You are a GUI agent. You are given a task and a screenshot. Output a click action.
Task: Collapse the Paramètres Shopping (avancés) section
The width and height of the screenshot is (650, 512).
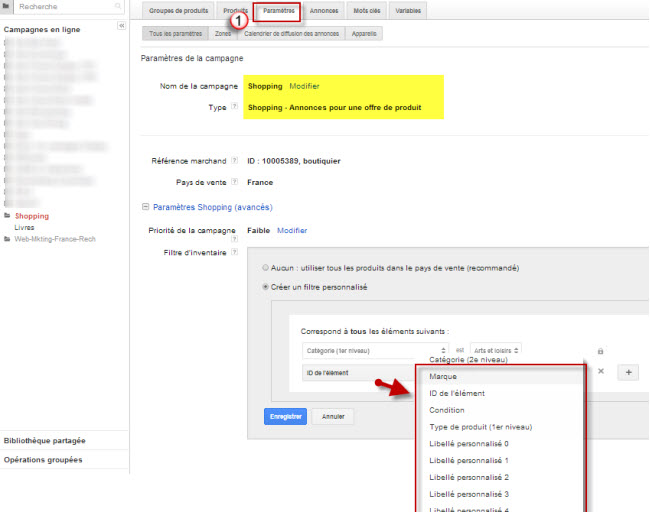[146, 206]
